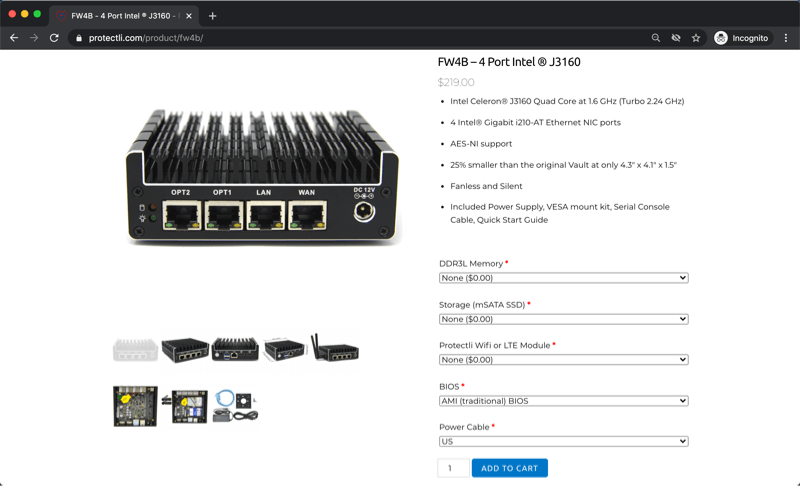Screen dimensions: 800x486
Task: Click the padlock site info icon
Action: 79,38
